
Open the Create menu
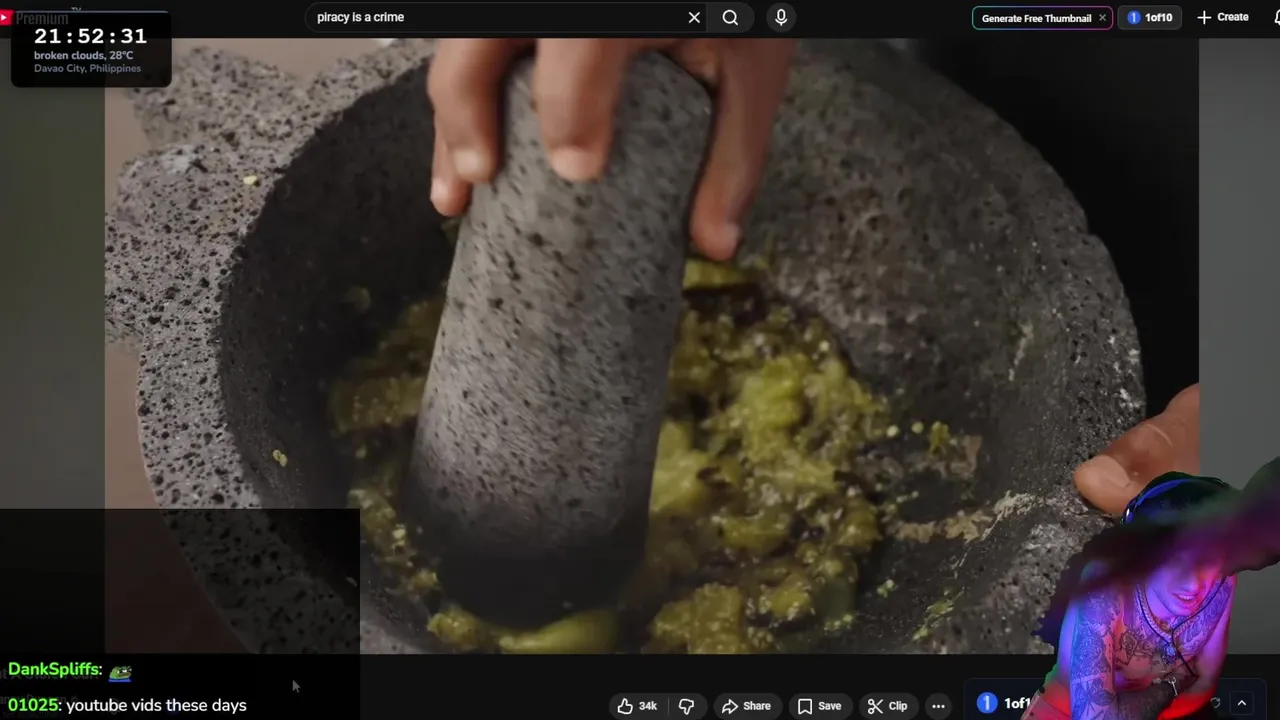(x=1223, y=17)
